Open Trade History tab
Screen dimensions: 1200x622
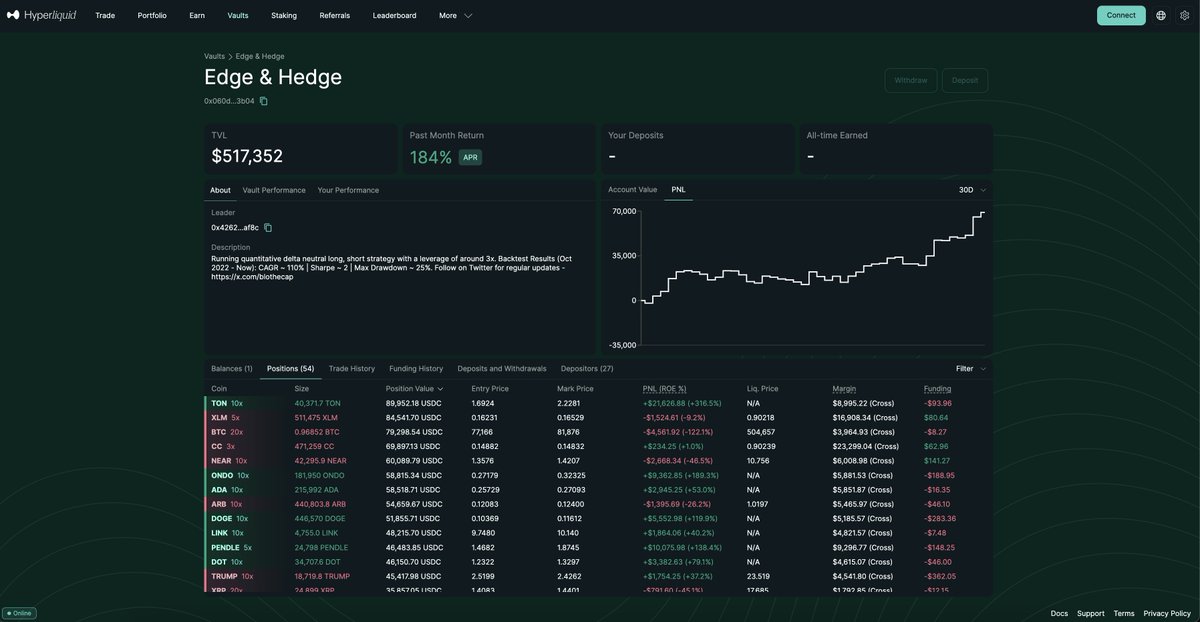(x=352, y=369)
